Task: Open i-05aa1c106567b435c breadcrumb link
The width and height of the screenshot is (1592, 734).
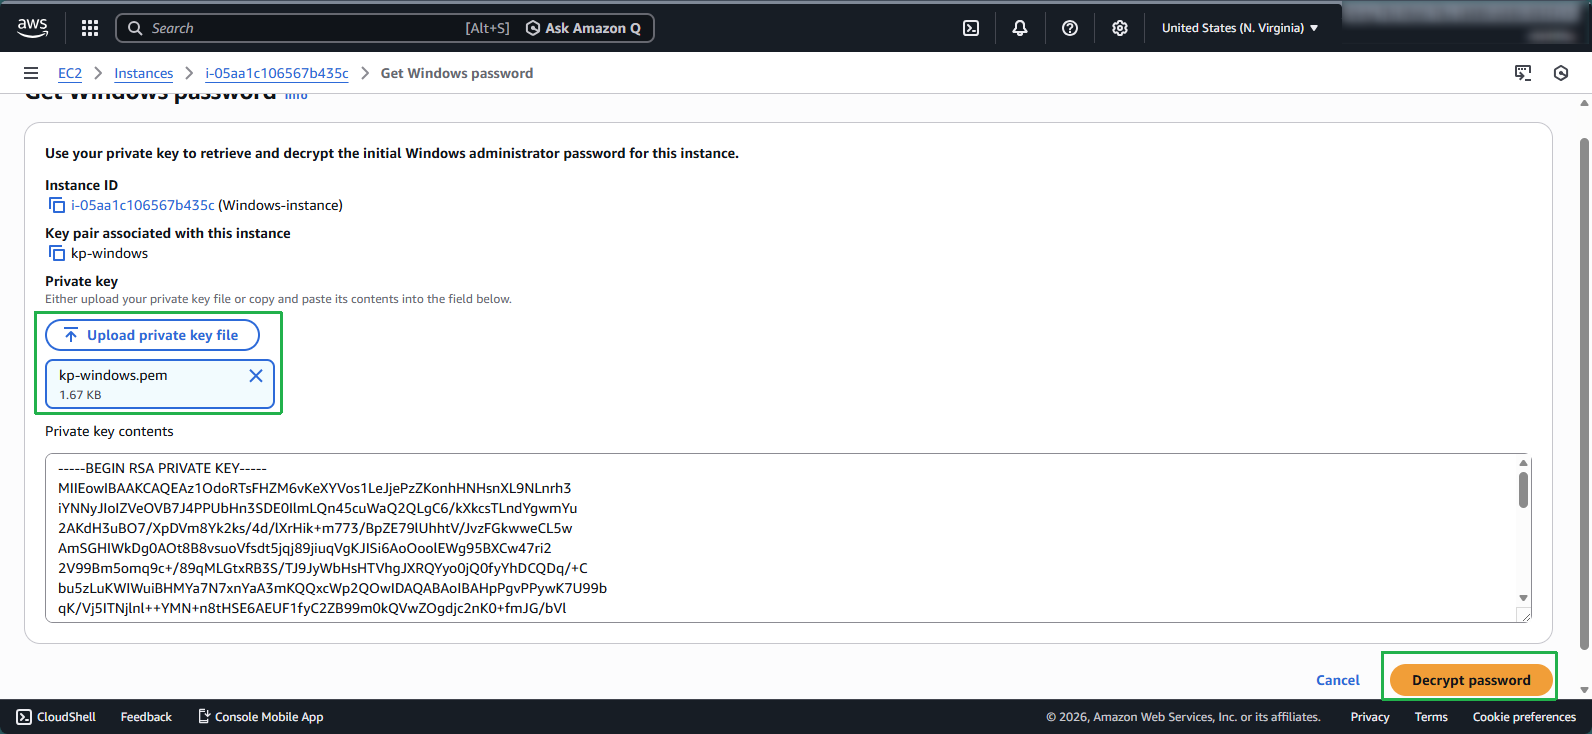Action: 277,73
